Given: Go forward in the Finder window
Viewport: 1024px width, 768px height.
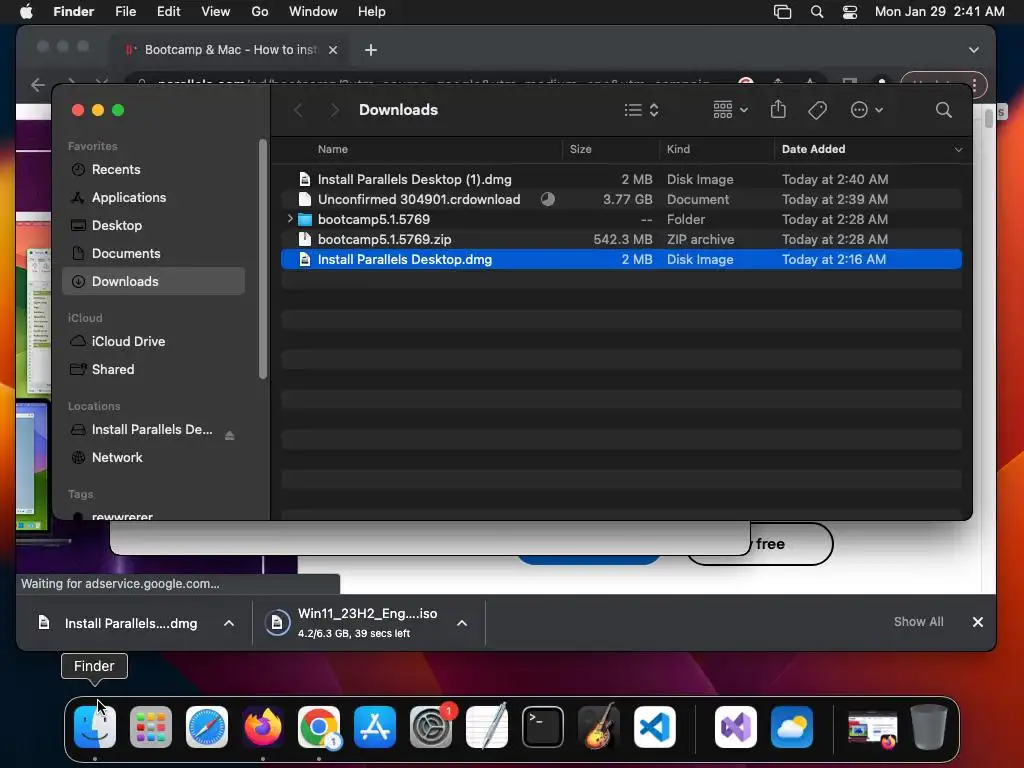Looking at the screenshot, I should (334, 110).
